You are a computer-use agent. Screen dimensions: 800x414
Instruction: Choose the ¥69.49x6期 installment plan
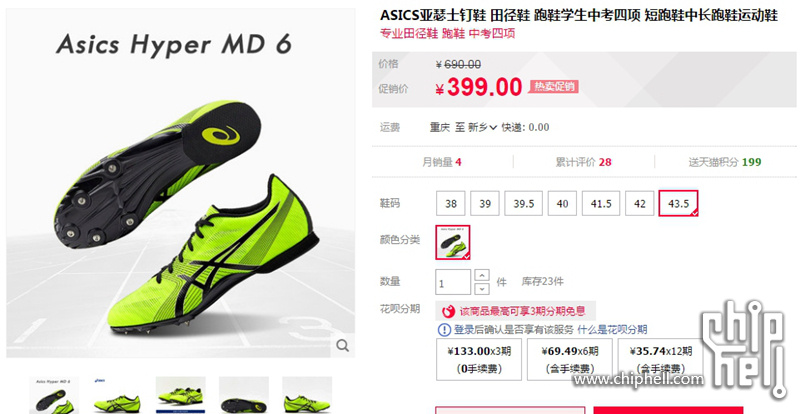(570, 359)
